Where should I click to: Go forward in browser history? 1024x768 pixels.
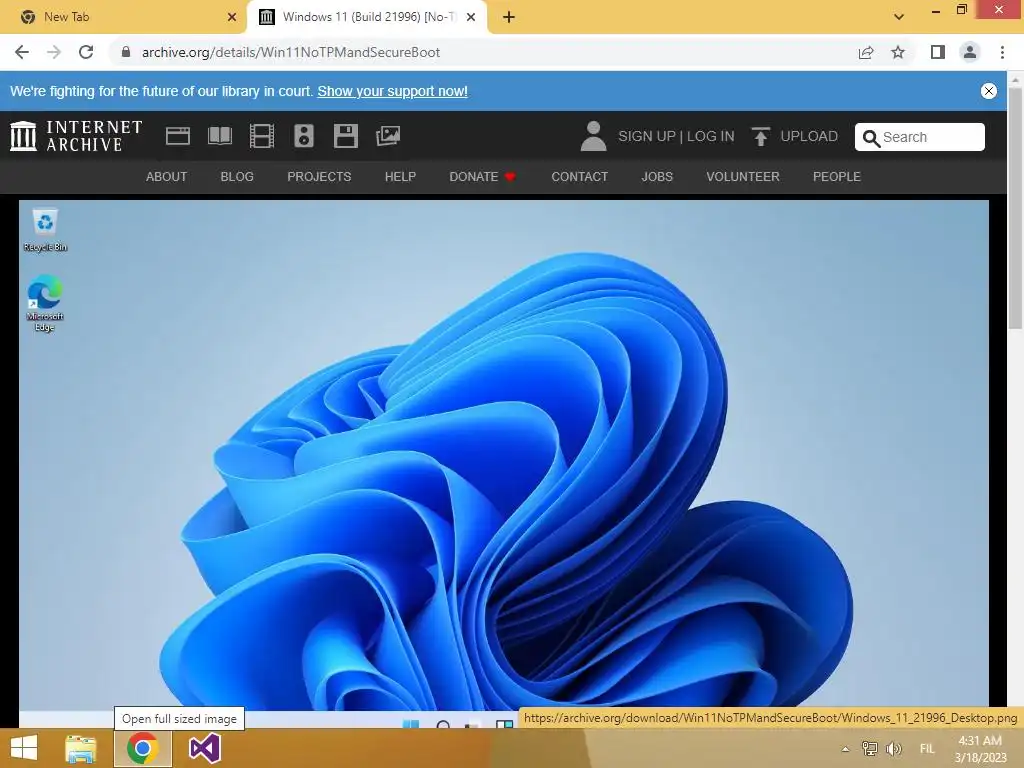[x=54, y=52]
